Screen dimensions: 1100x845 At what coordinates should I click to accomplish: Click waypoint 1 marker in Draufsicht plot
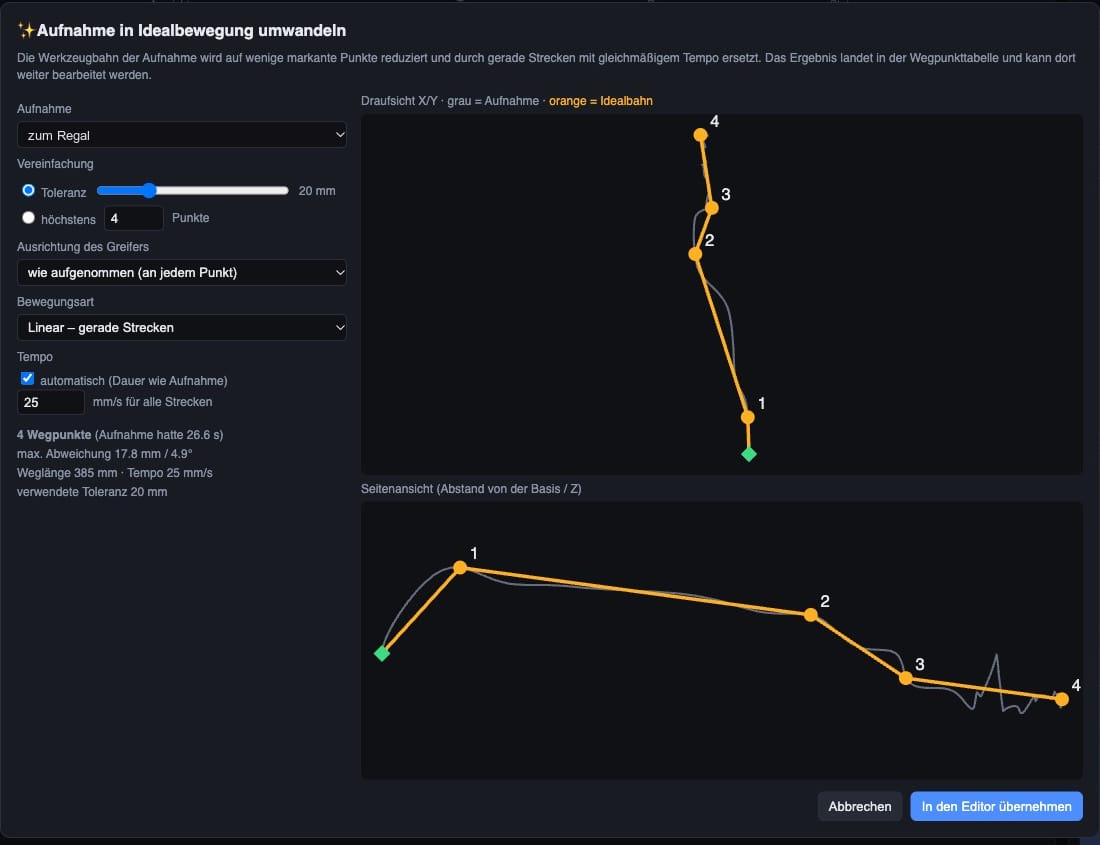point(748,417)
